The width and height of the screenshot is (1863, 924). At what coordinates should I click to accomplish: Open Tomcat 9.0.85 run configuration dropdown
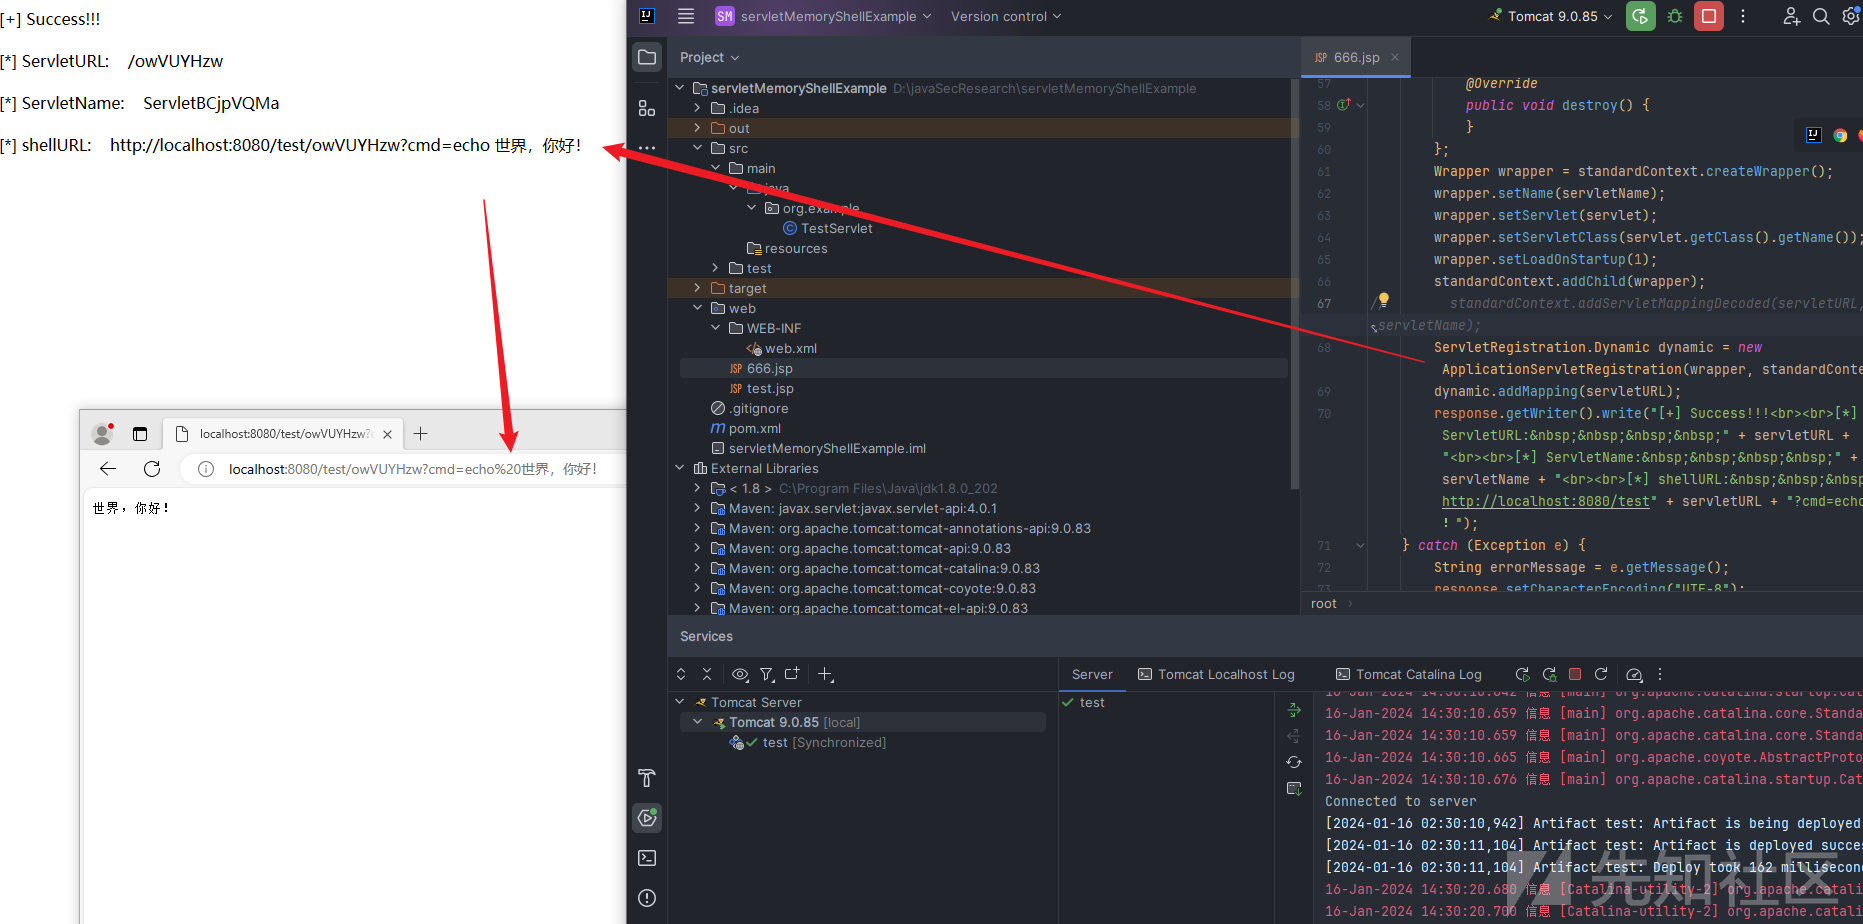click(x=1551, y=16)
